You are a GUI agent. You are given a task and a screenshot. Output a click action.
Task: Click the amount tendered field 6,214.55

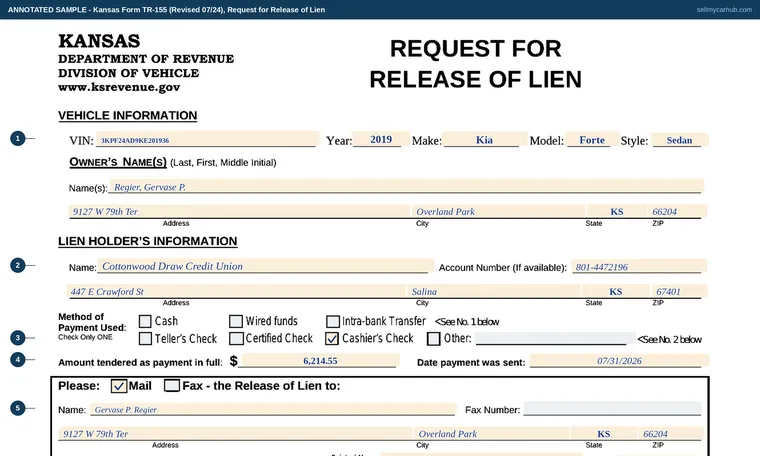(320, 361)
